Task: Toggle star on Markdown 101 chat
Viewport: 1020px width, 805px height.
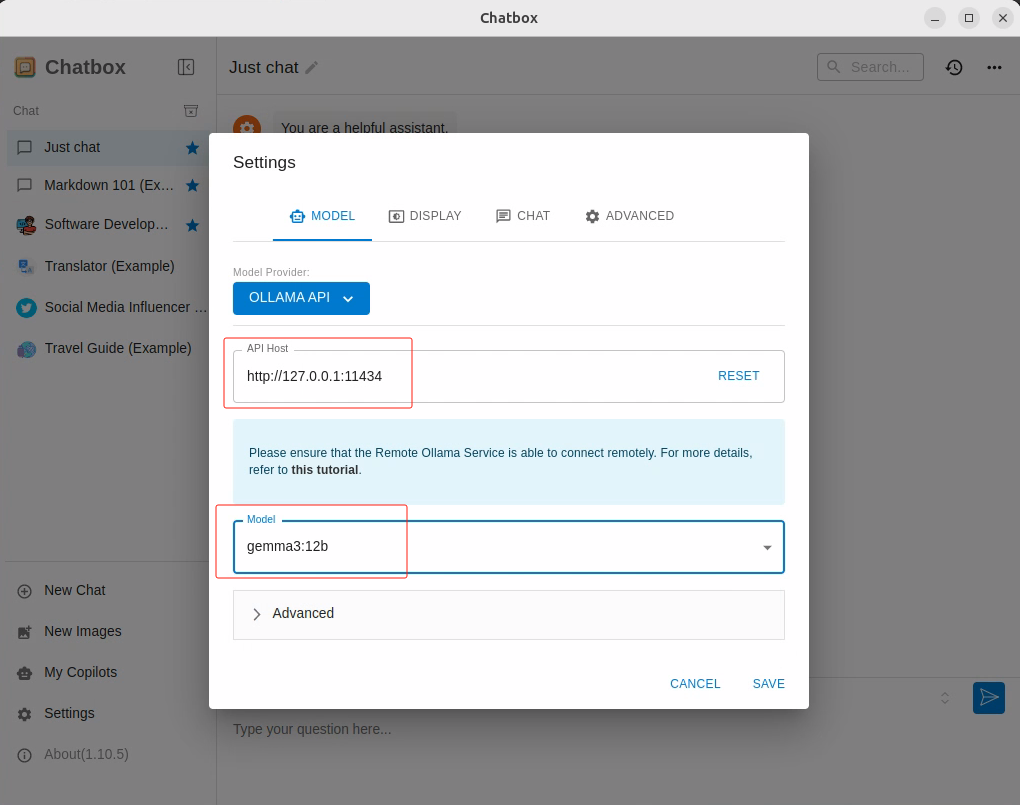Action: click(192, 186)
